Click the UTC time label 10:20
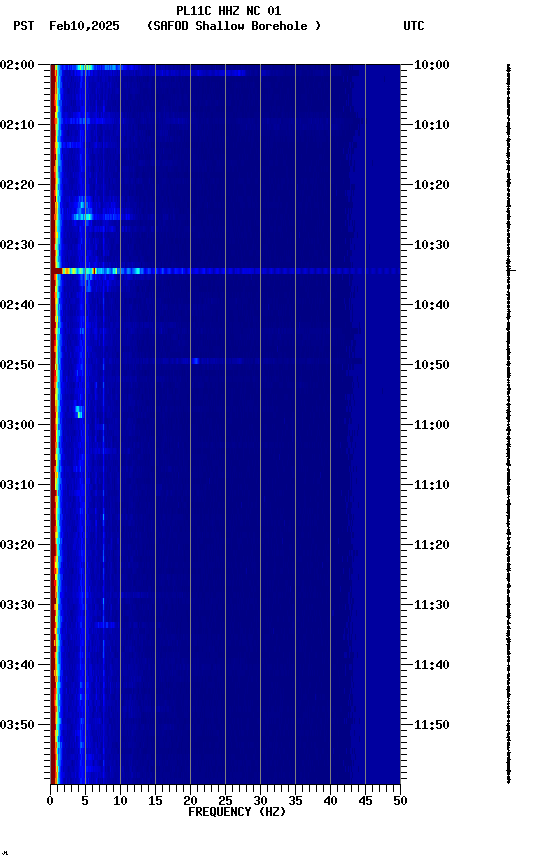The width and height of the screenshot is (552, 864). pos(432,185)
